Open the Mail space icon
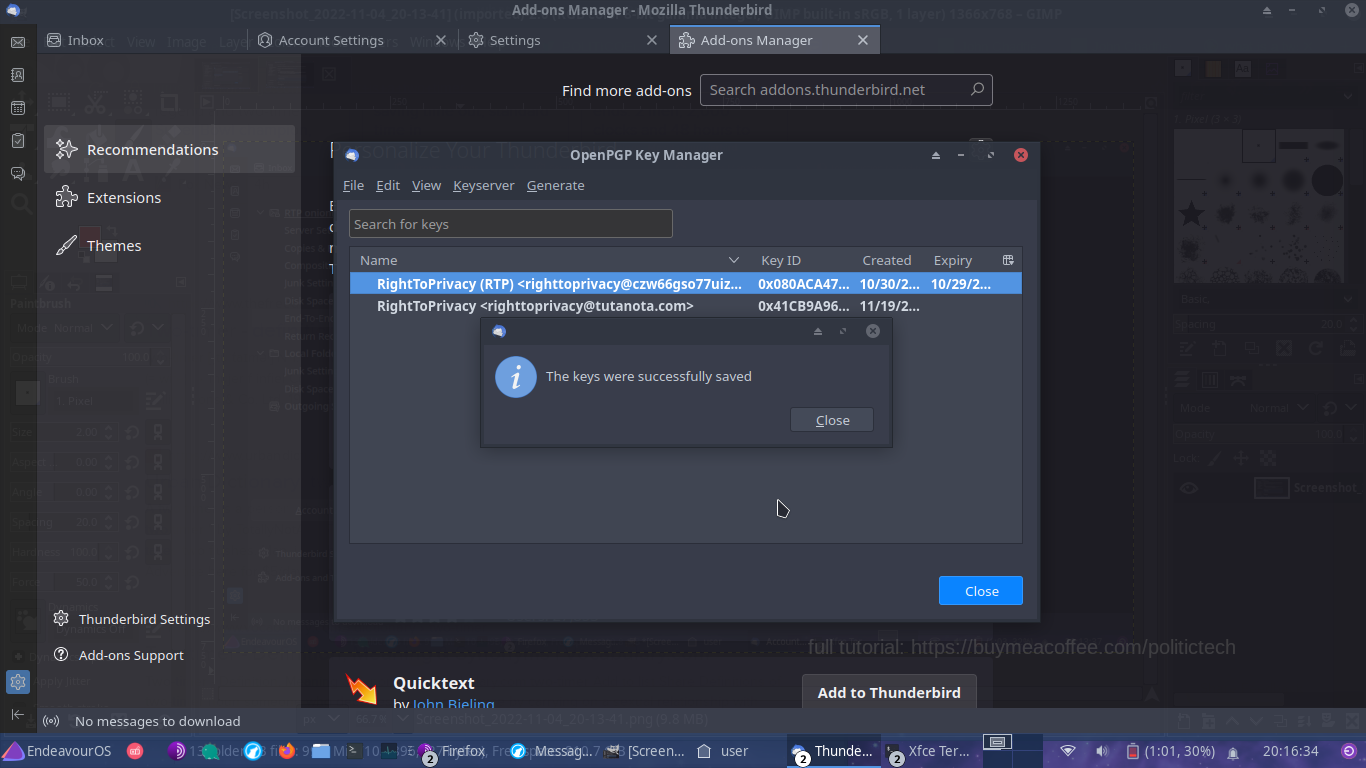This screenshot has height=768, width=1366. coord(17,42)
